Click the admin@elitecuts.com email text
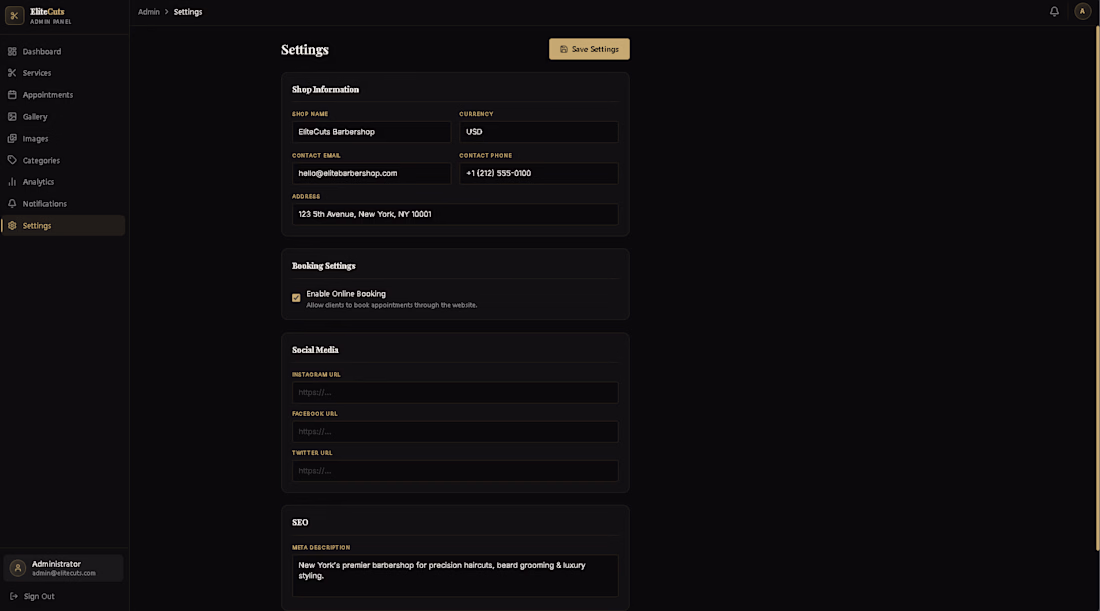The height and width of the screenshot is (611, 1100). point(64,573)
